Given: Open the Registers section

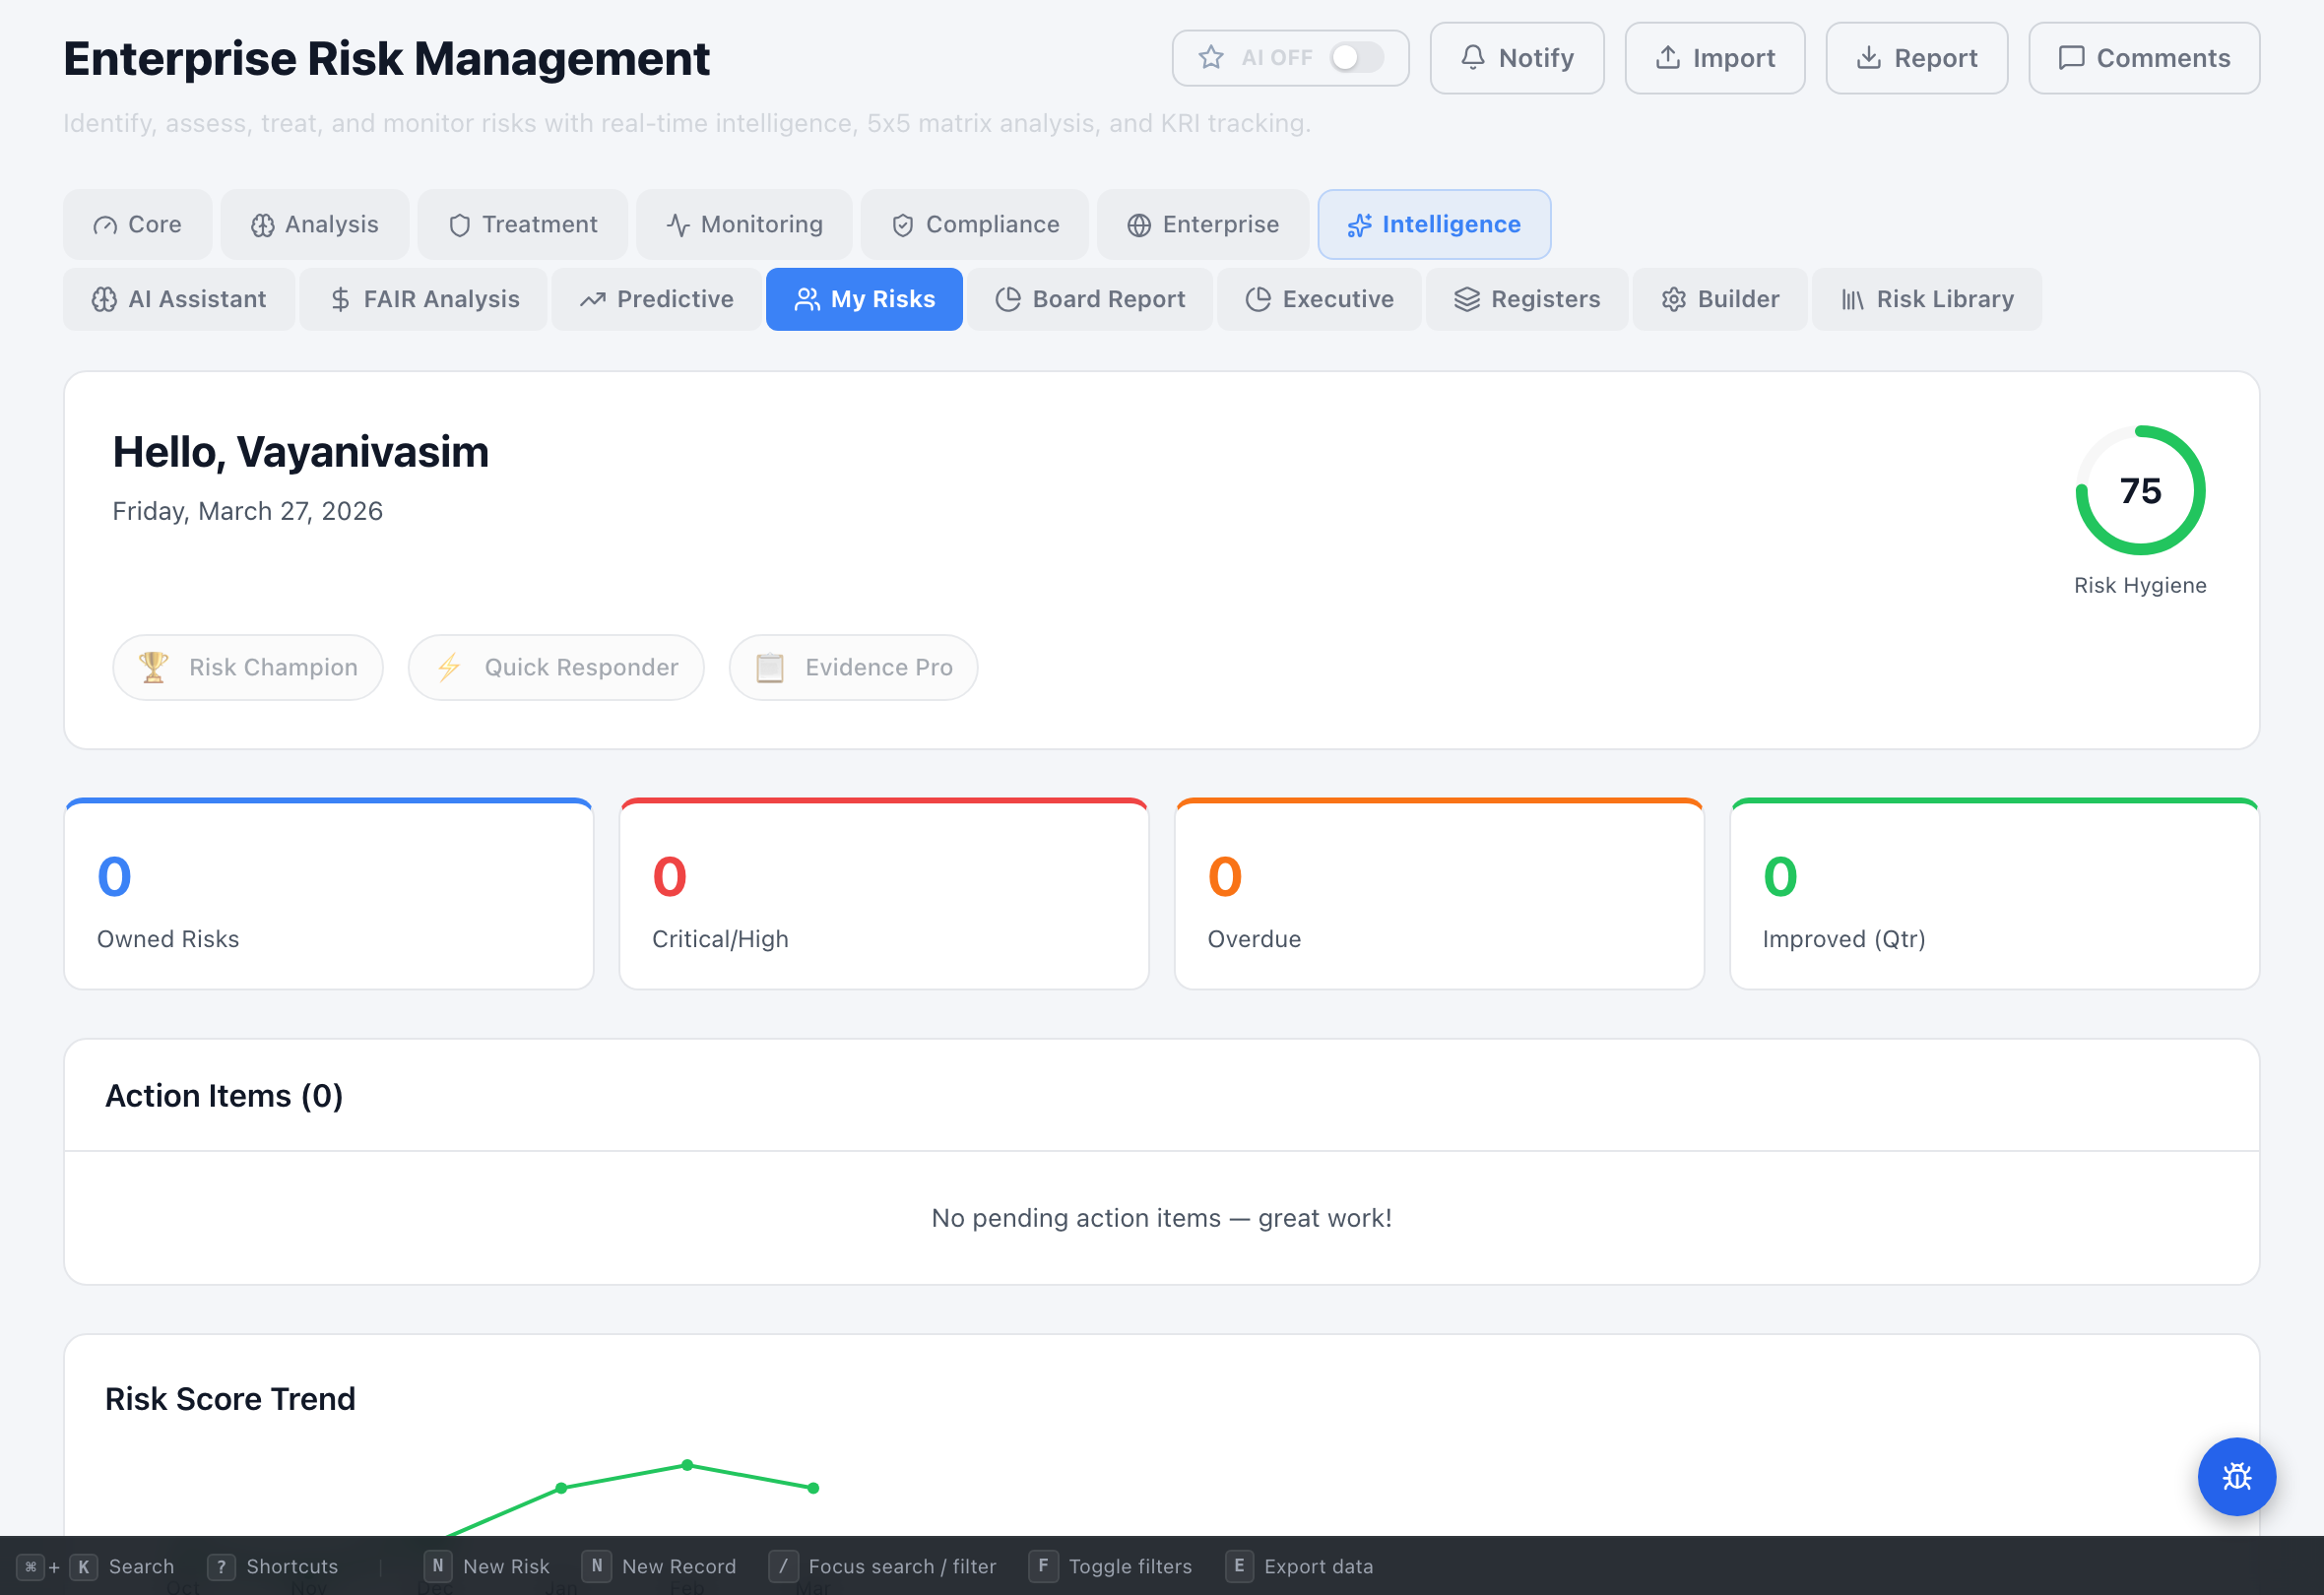Looking at the screenshot, I should coord(1527,299).
